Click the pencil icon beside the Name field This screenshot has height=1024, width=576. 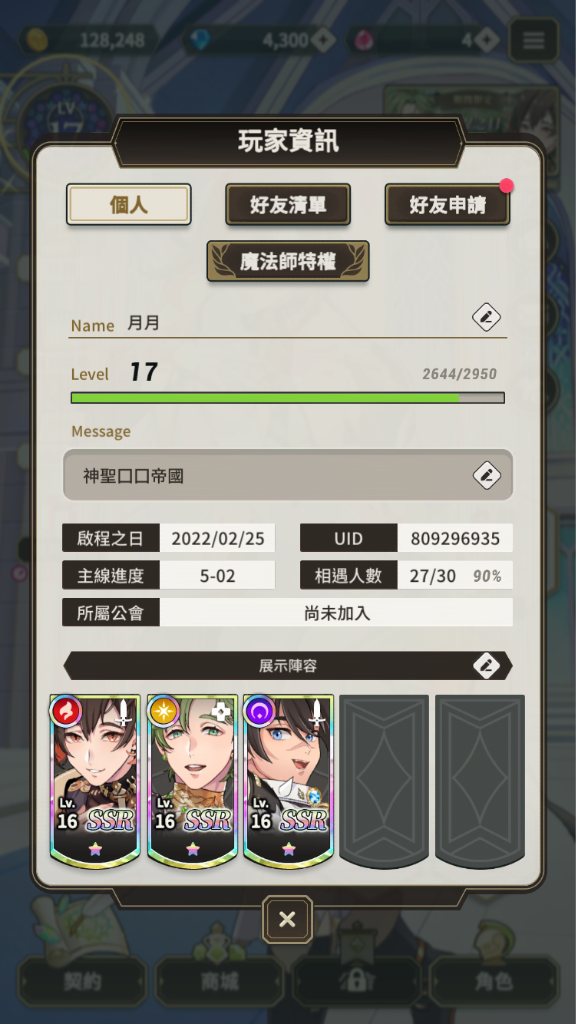[487, 318]
